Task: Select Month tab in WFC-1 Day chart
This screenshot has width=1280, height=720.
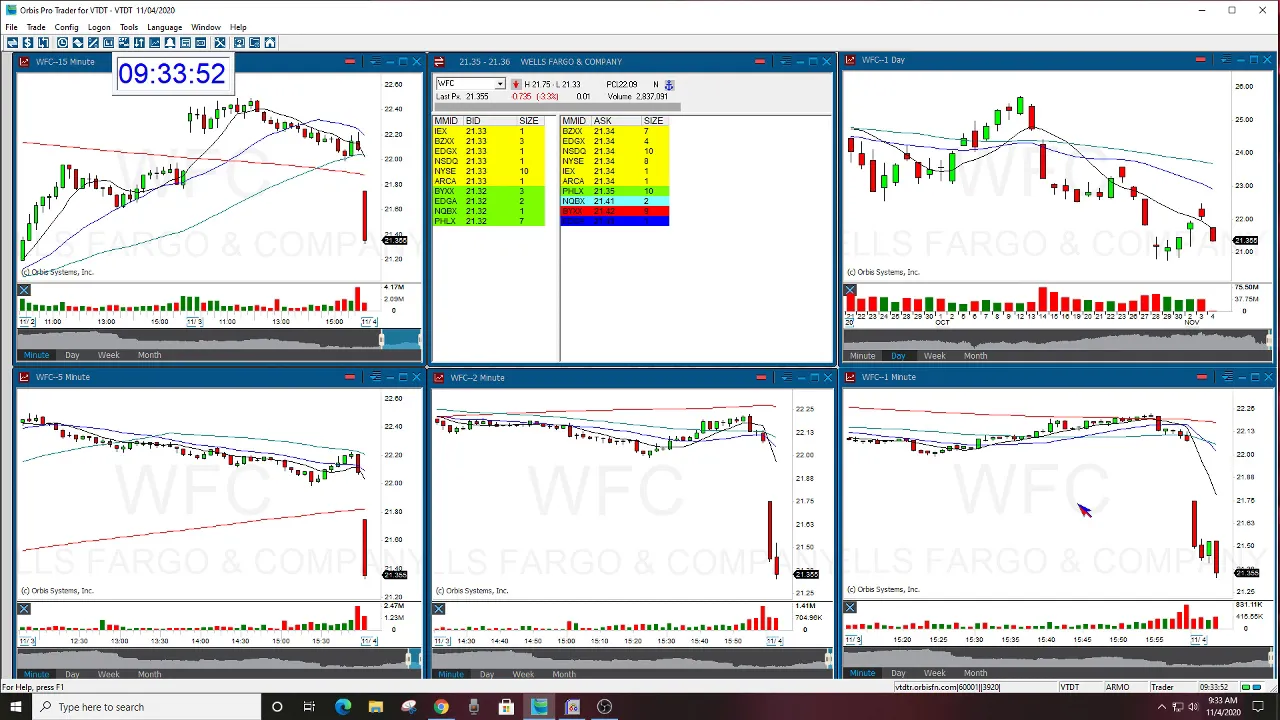Action: (x=975, y=356)
